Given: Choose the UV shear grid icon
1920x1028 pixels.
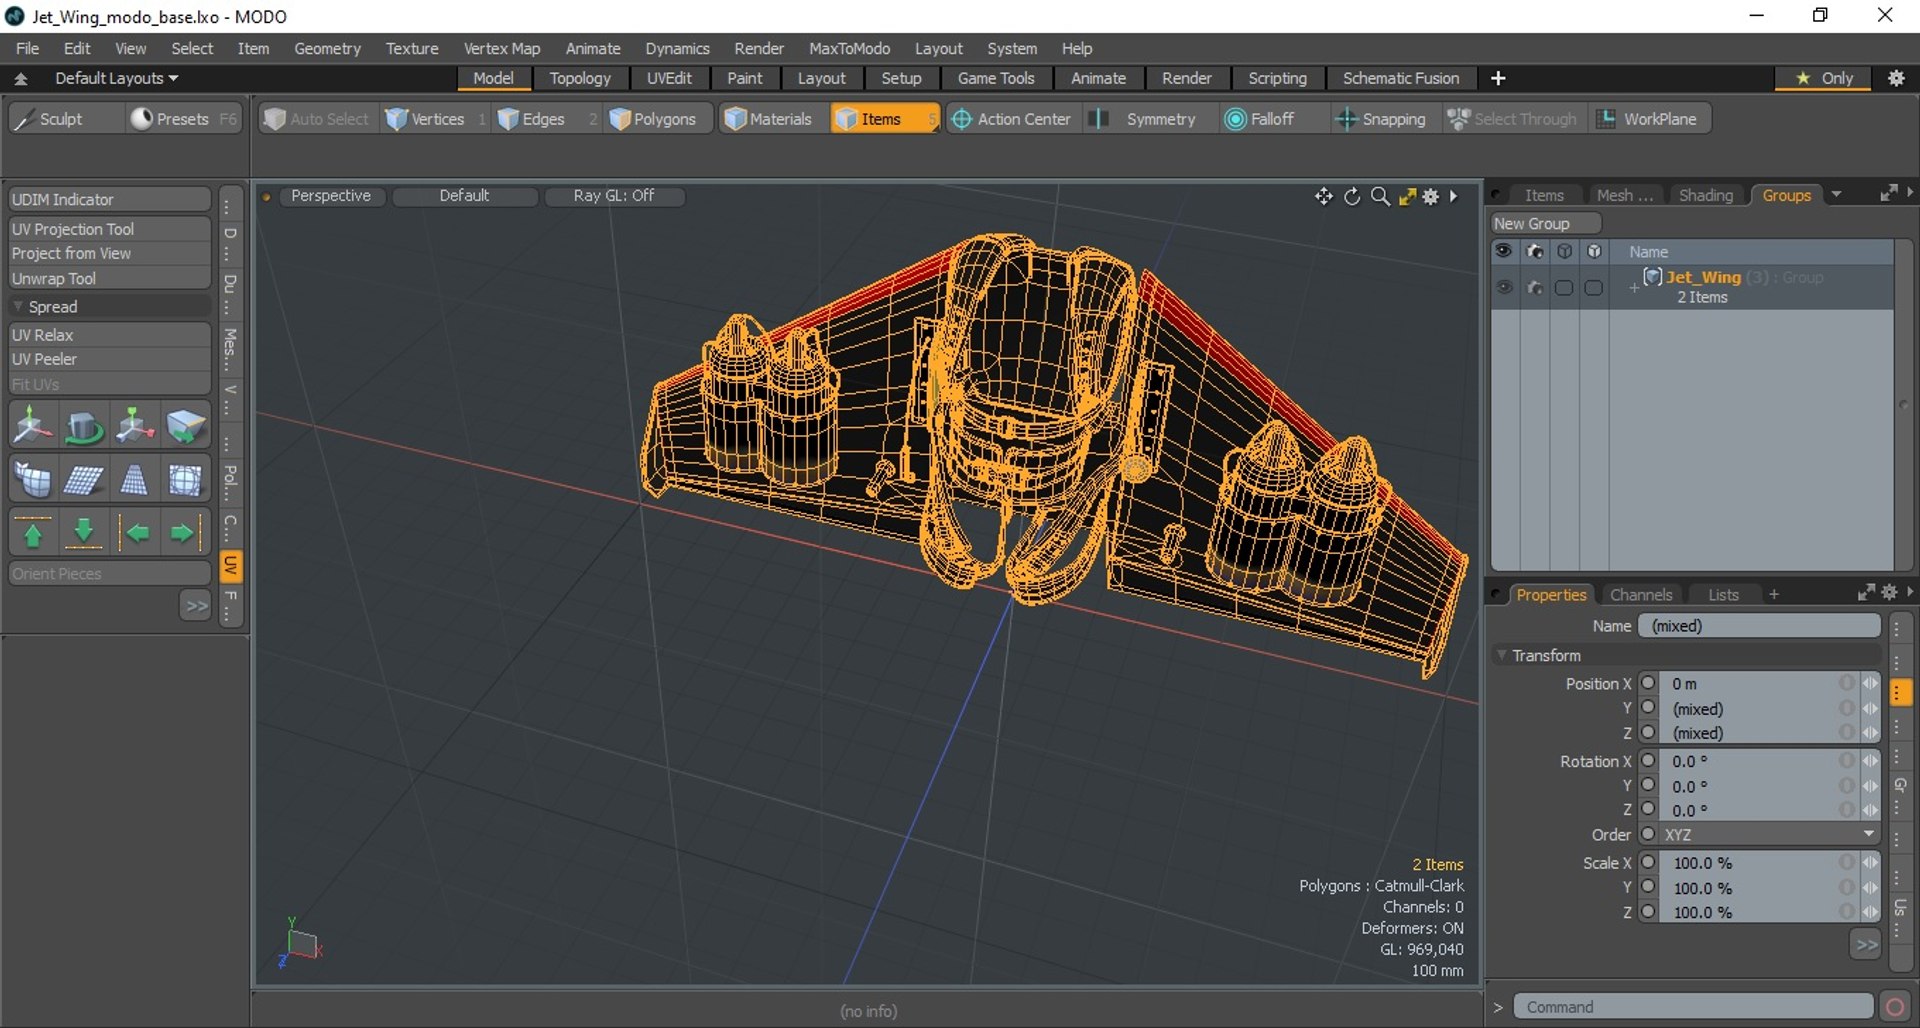Looking at the screenshot, I should (84, 481).
